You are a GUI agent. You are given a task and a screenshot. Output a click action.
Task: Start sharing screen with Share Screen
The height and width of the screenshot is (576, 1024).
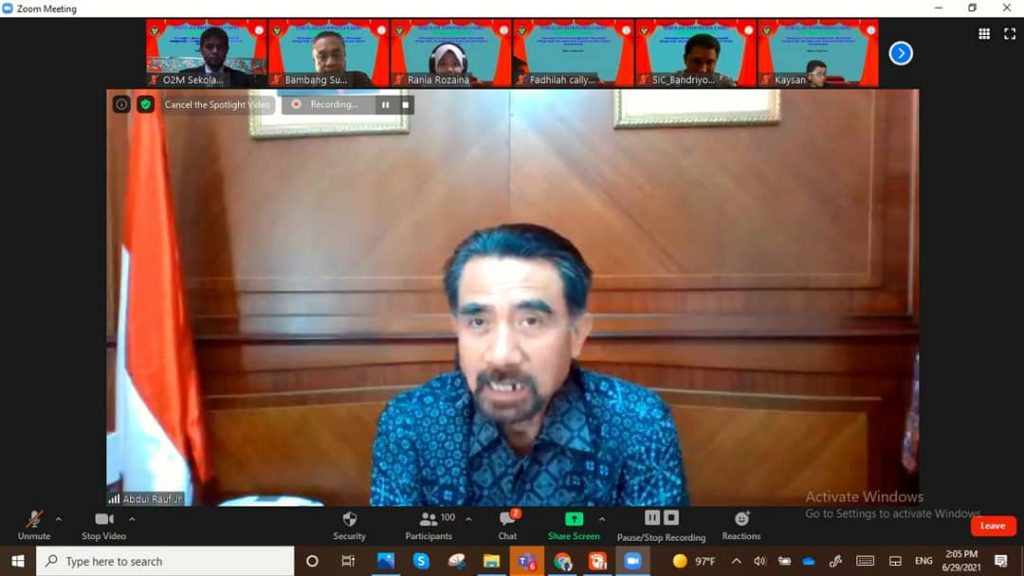[x=574, y=524]
